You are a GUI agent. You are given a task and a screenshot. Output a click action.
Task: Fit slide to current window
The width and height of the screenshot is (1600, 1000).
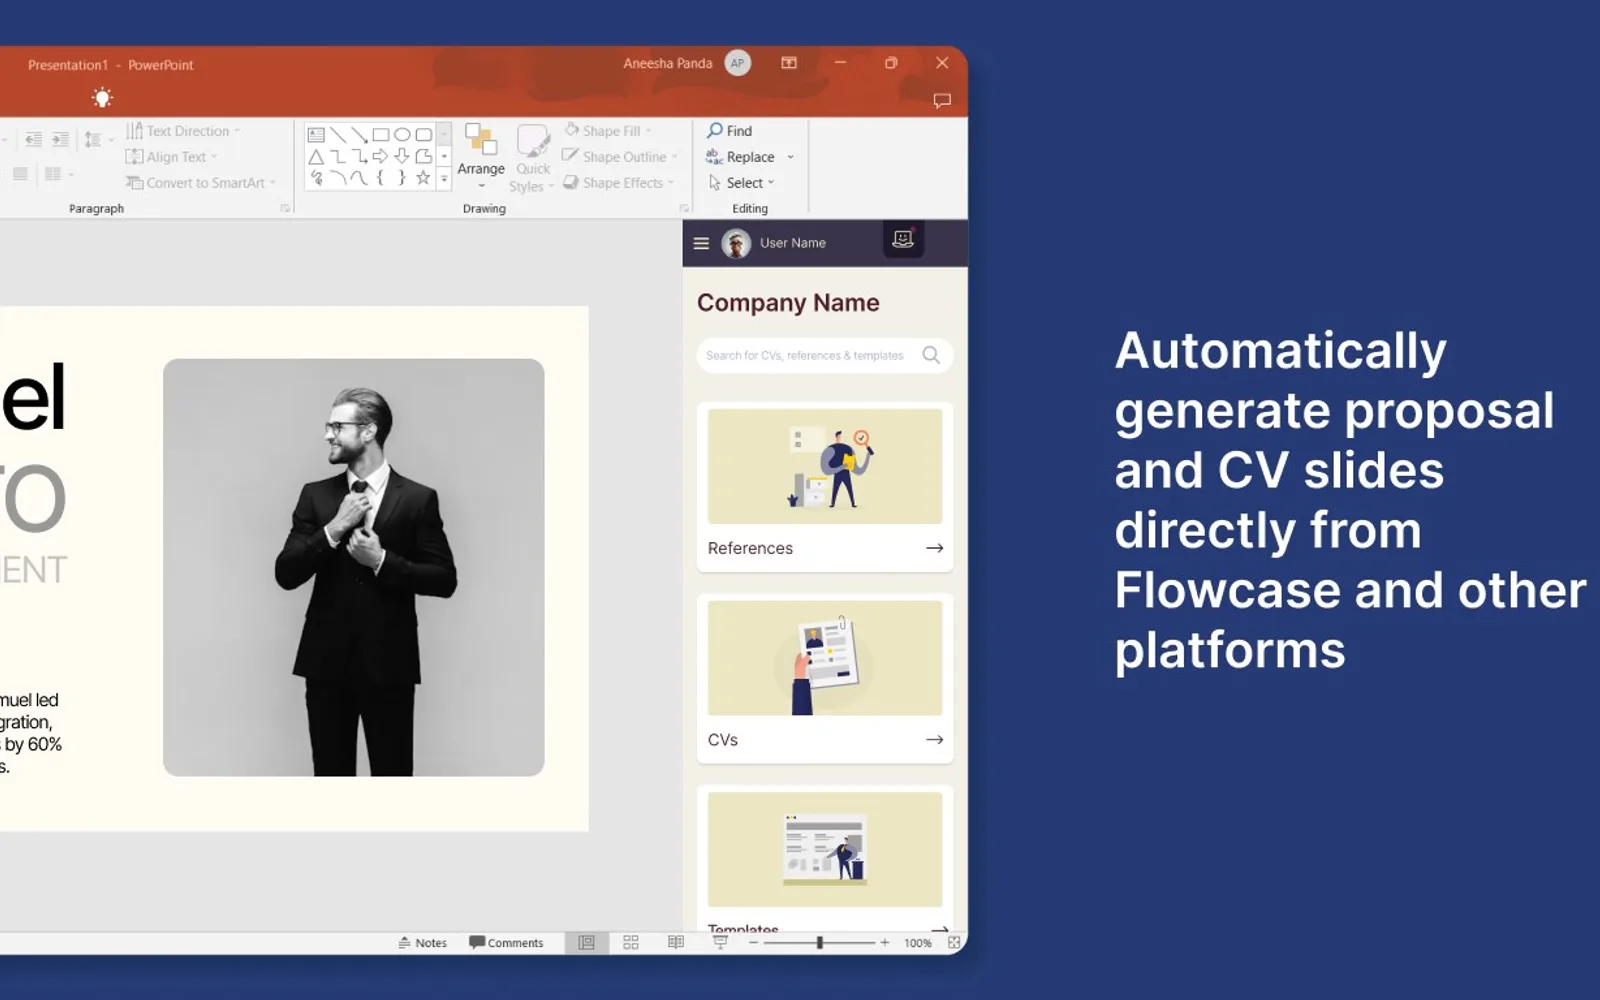coord(954,943)
